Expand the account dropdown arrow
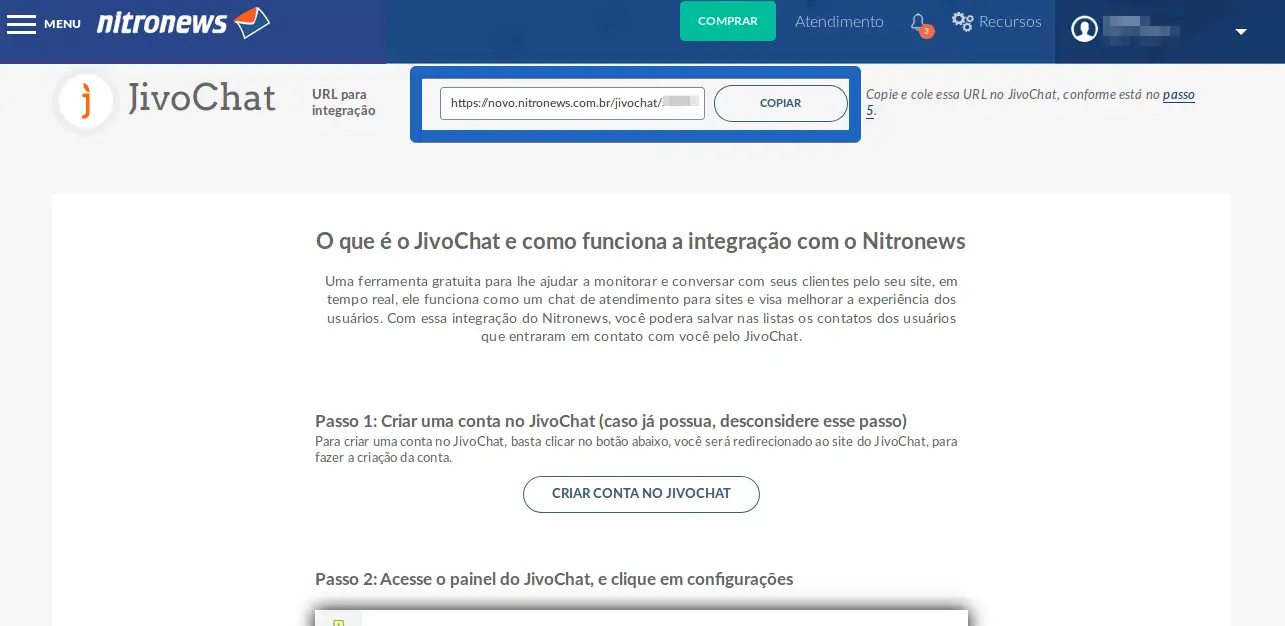1285x626 pixels. pyautogui.click(x=1241, y=31)
